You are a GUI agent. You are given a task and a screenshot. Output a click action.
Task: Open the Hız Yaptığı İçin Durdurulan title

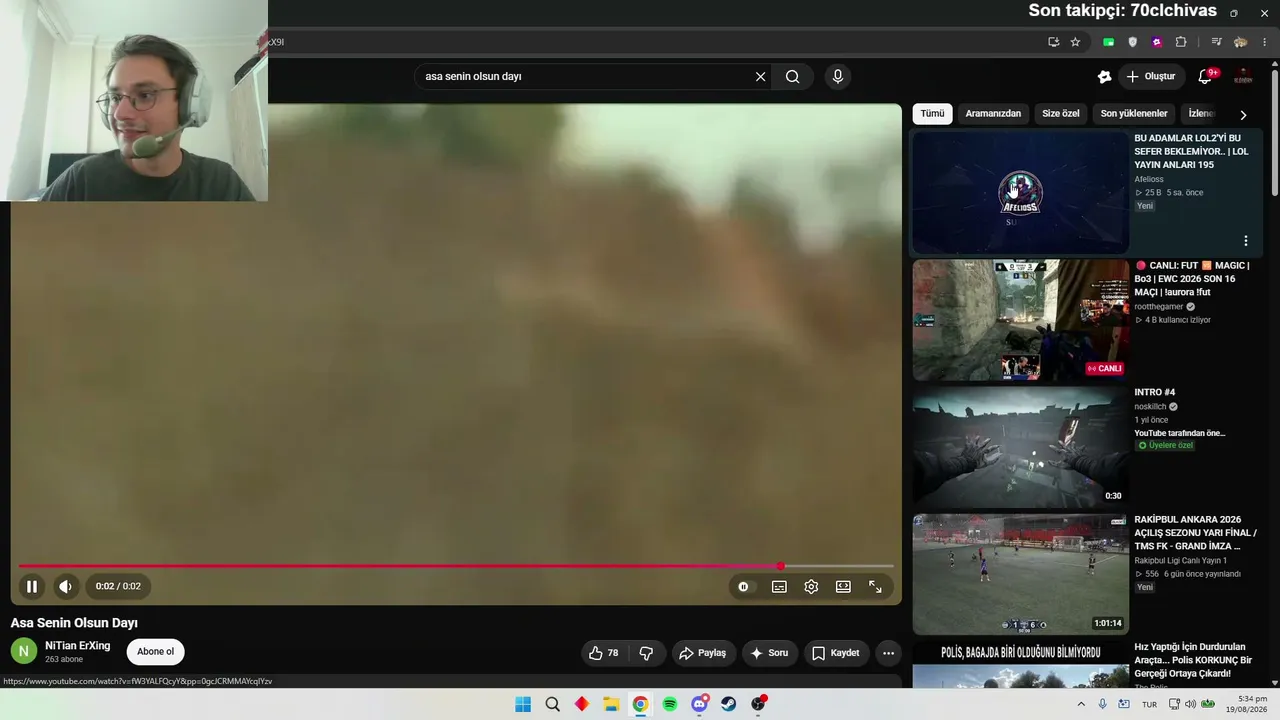click(1193, 660)
